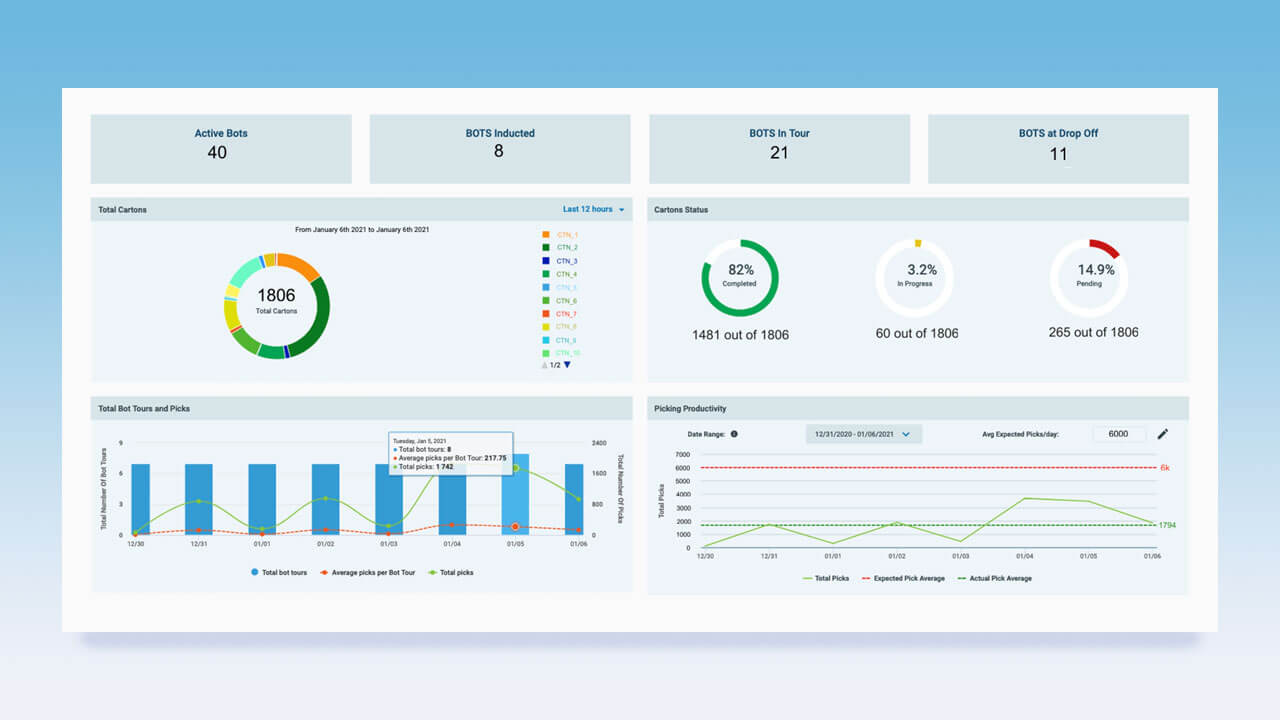The image size is (1280, 720).
Task: Select the BOTS In Tour card
Action: tap(780, 149)
